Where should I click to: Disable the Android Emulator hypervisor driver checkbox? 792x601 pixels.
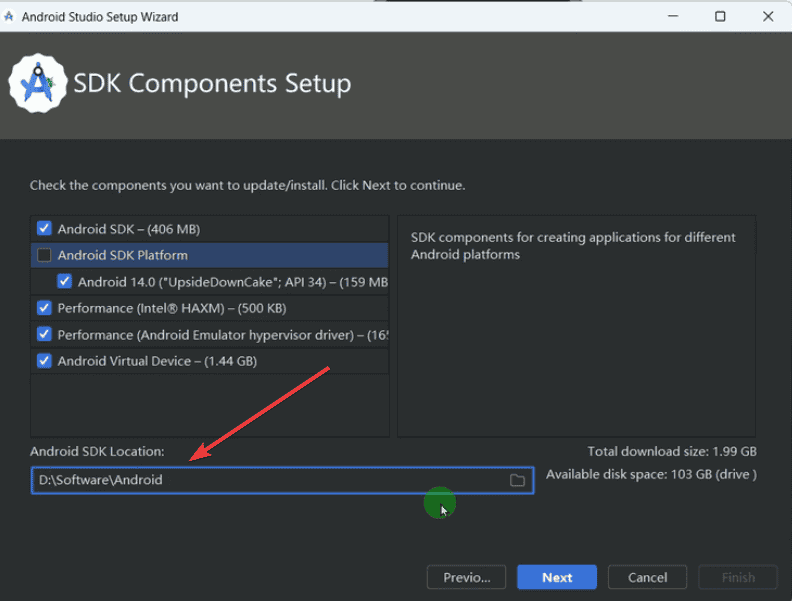44,334
